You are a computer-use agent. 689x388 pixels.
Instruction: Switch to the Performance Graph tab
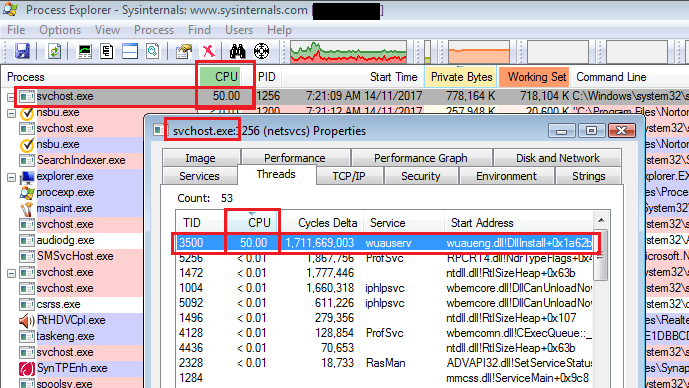[421, 158]
